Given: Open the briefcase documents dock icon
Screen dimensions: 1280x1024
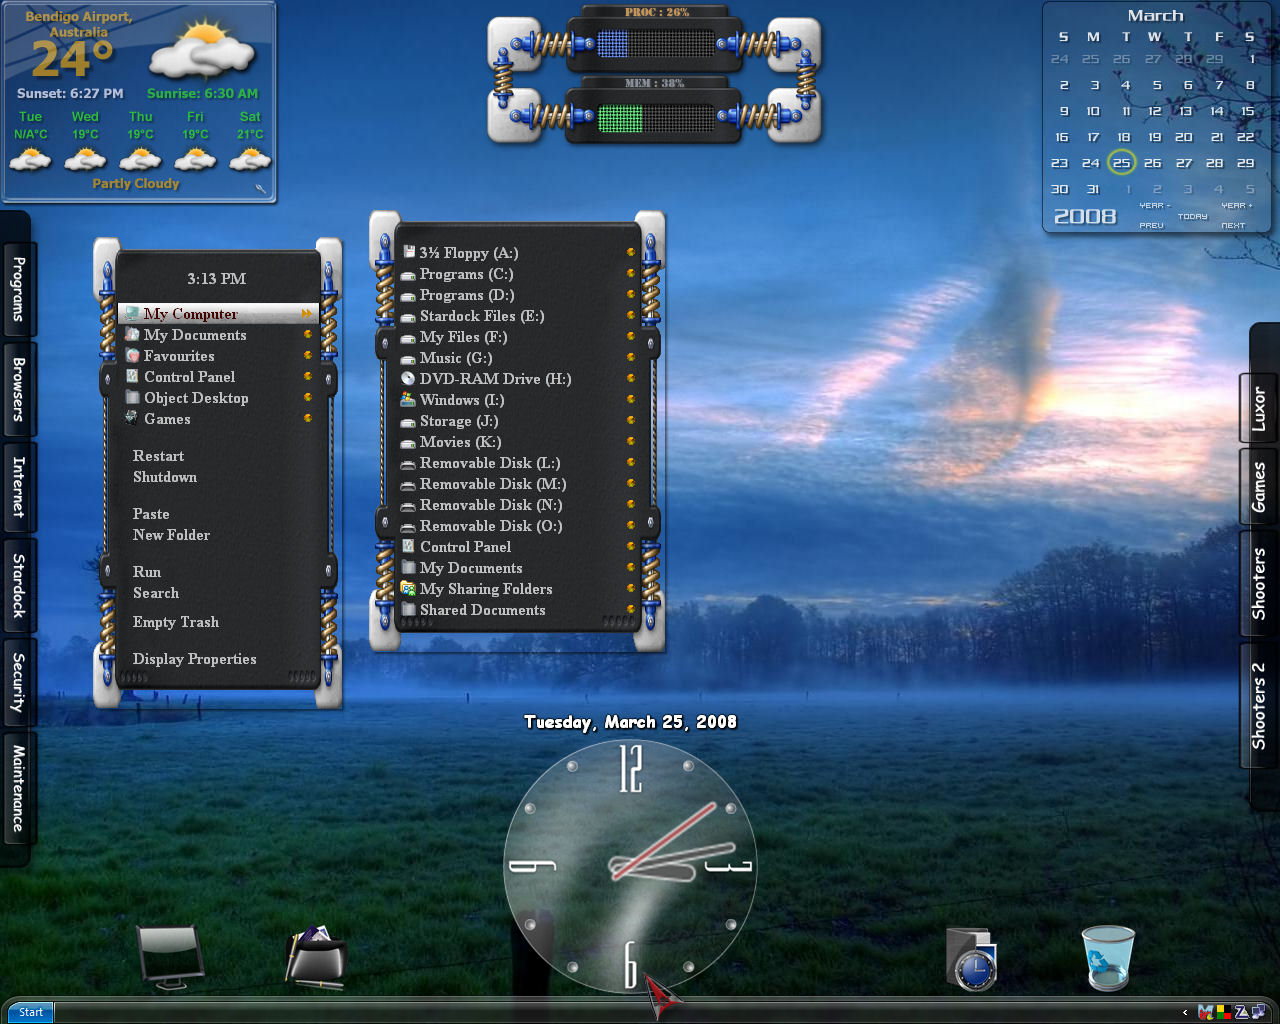Looking at the screenshot, I should [x=316, y=957].
